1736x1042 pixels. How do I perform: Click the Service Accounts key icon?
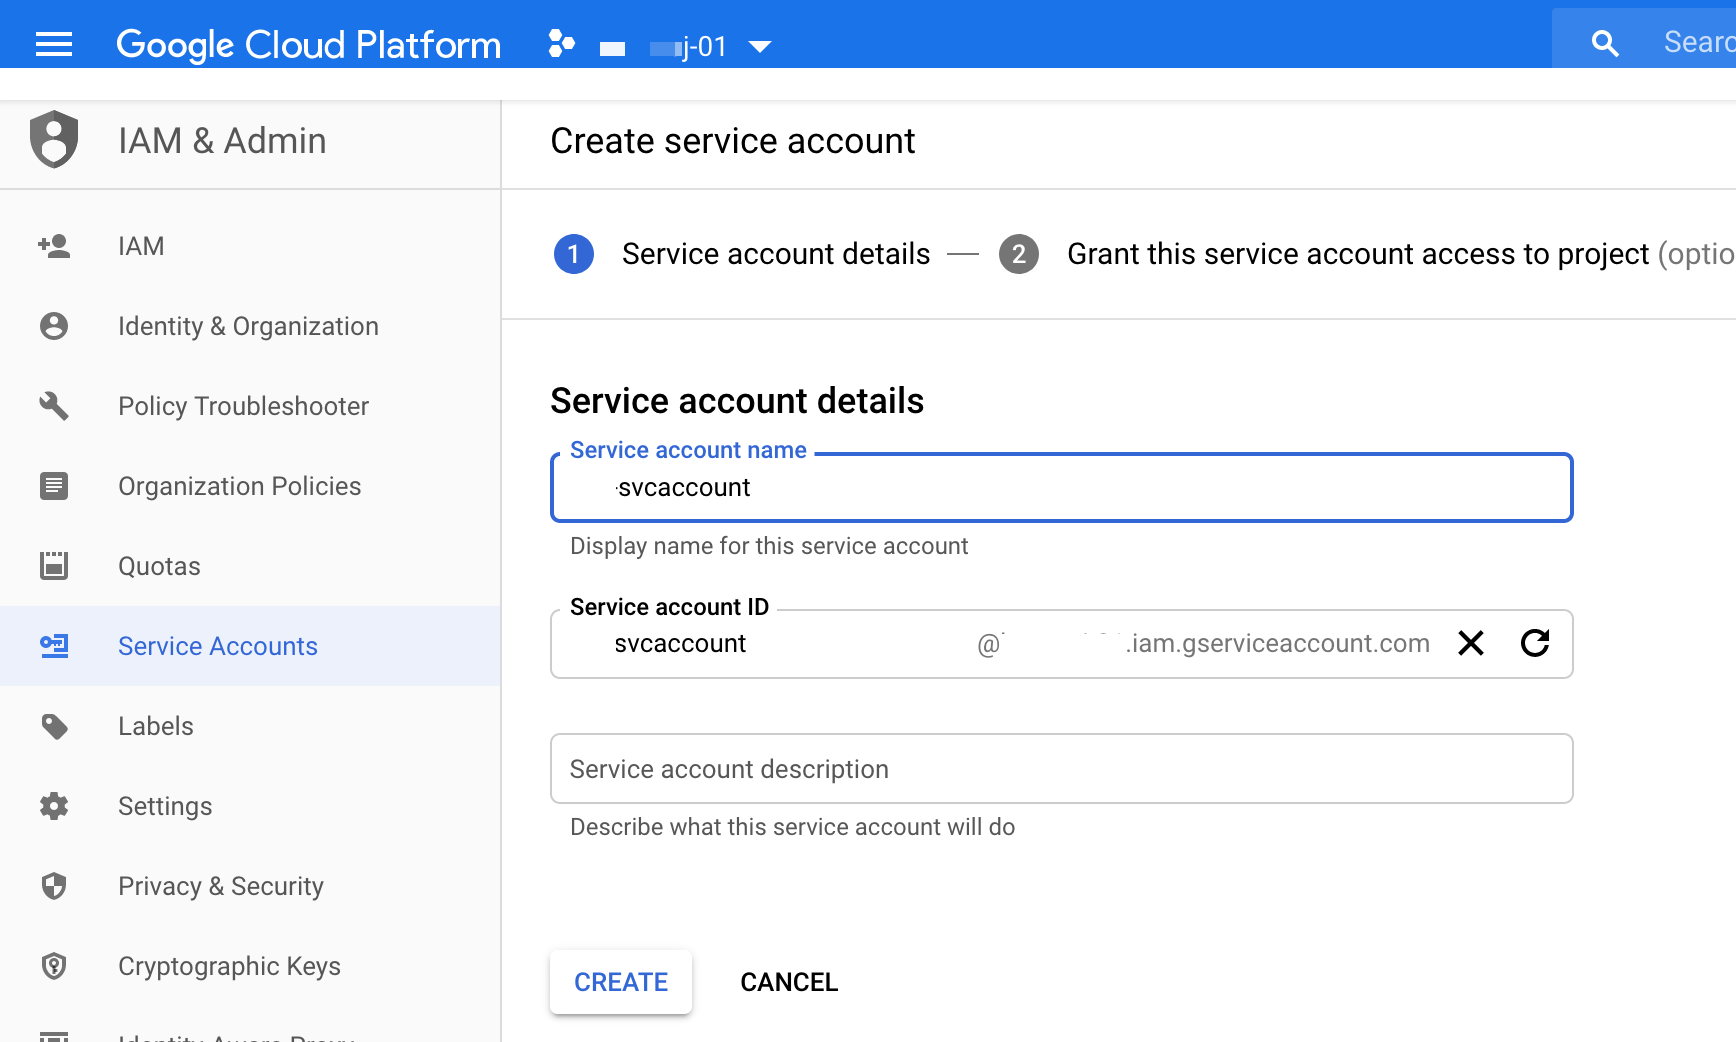53,646
